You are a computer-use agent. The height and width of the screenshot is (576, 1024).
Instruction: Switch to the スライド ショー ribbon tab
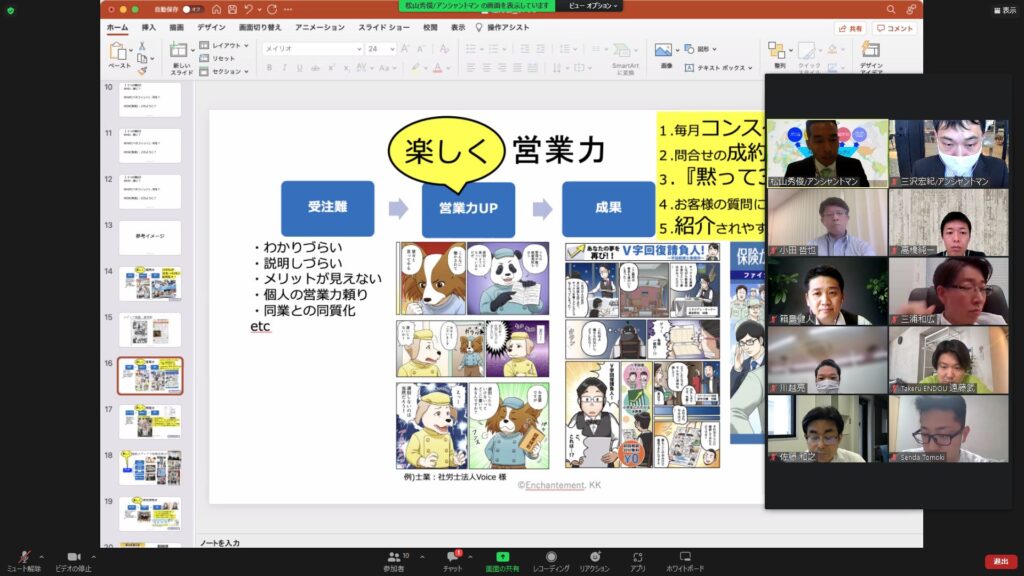coord(384,27)
